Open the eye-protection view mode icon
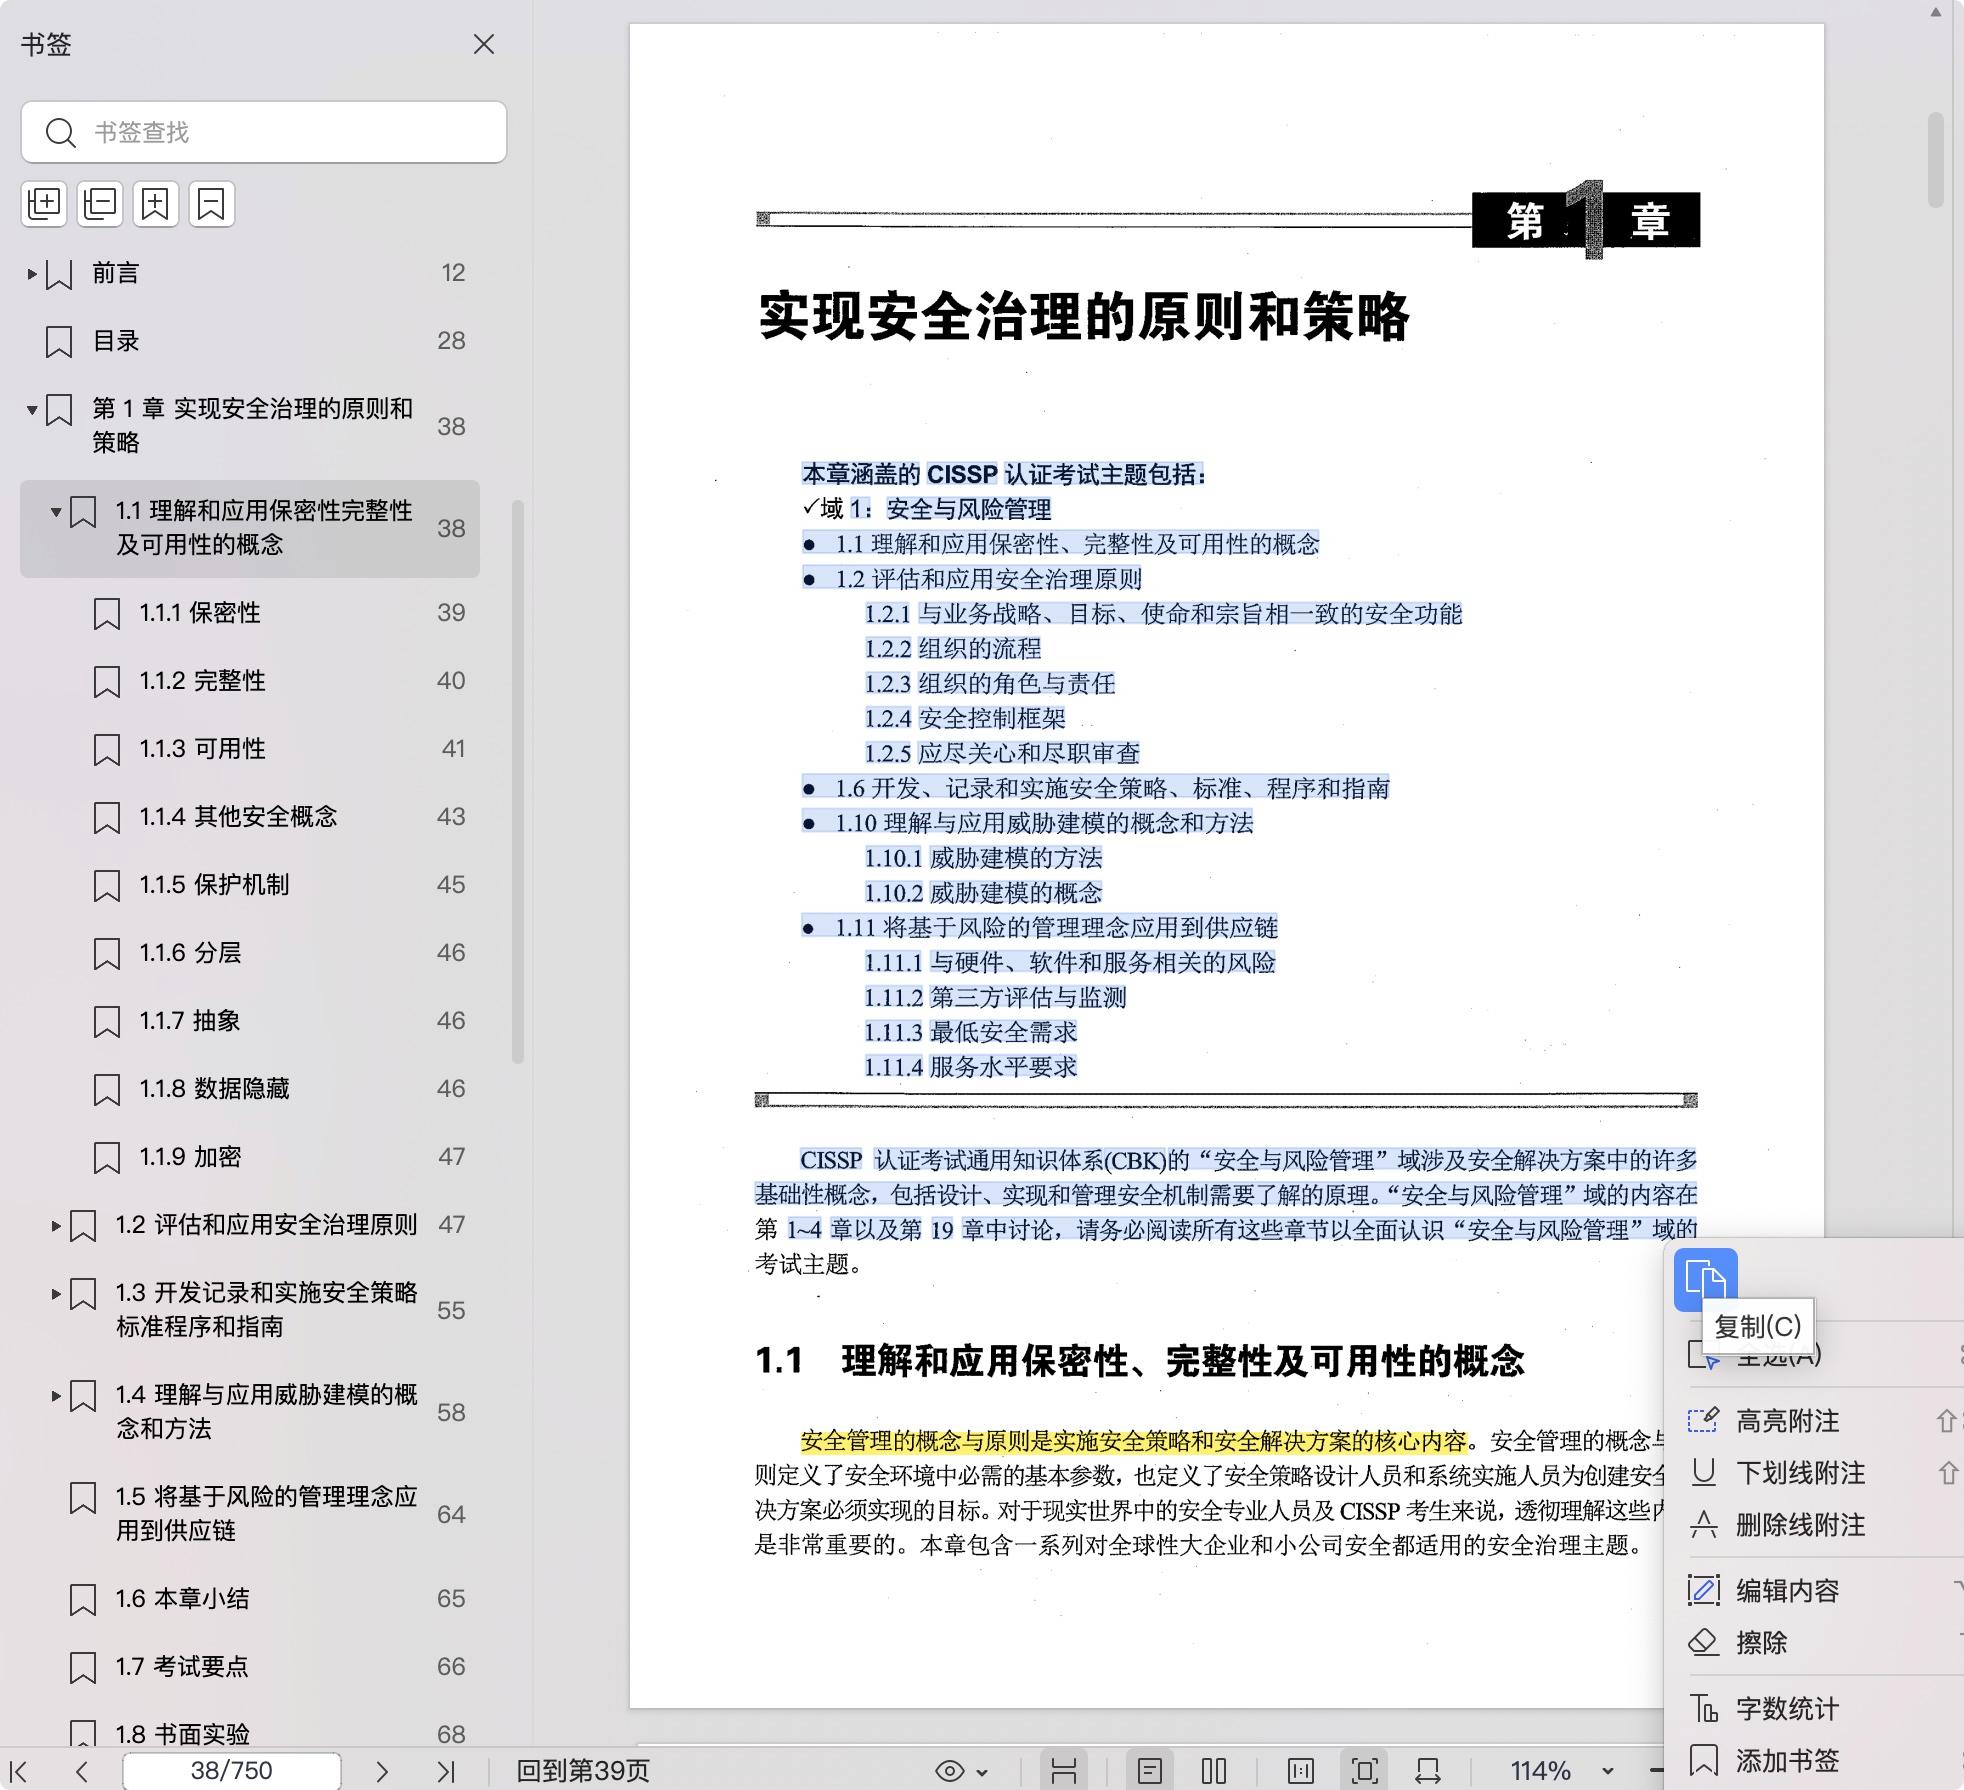 (949, 1771)
